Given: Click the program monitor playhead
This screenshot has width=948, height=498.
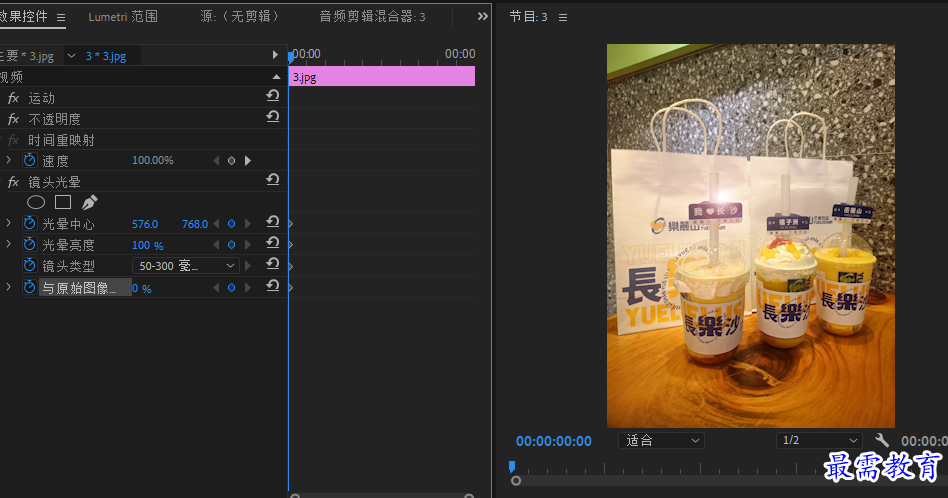Looking at the screenshot, I should tap(511, 466).
